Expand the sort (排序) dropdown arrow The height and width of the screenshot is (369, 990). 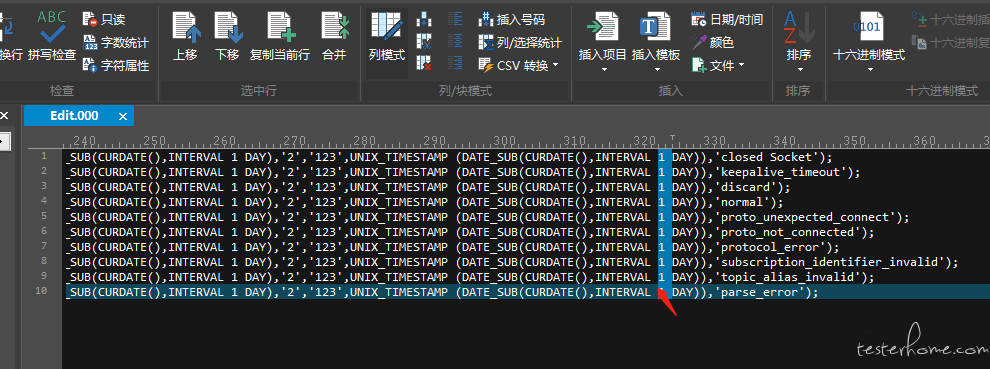[x=799, y=70]
